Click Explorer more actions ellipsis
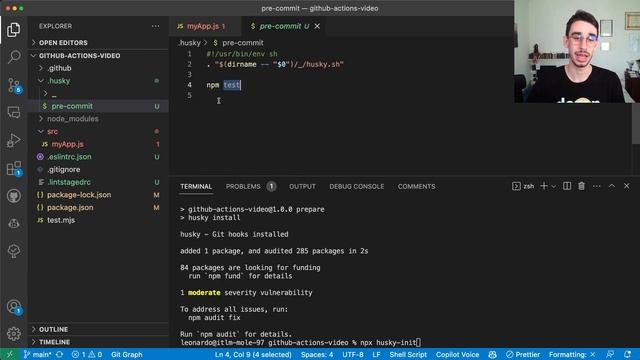This screenshot has width=640, height=360. tap(156, 26)
